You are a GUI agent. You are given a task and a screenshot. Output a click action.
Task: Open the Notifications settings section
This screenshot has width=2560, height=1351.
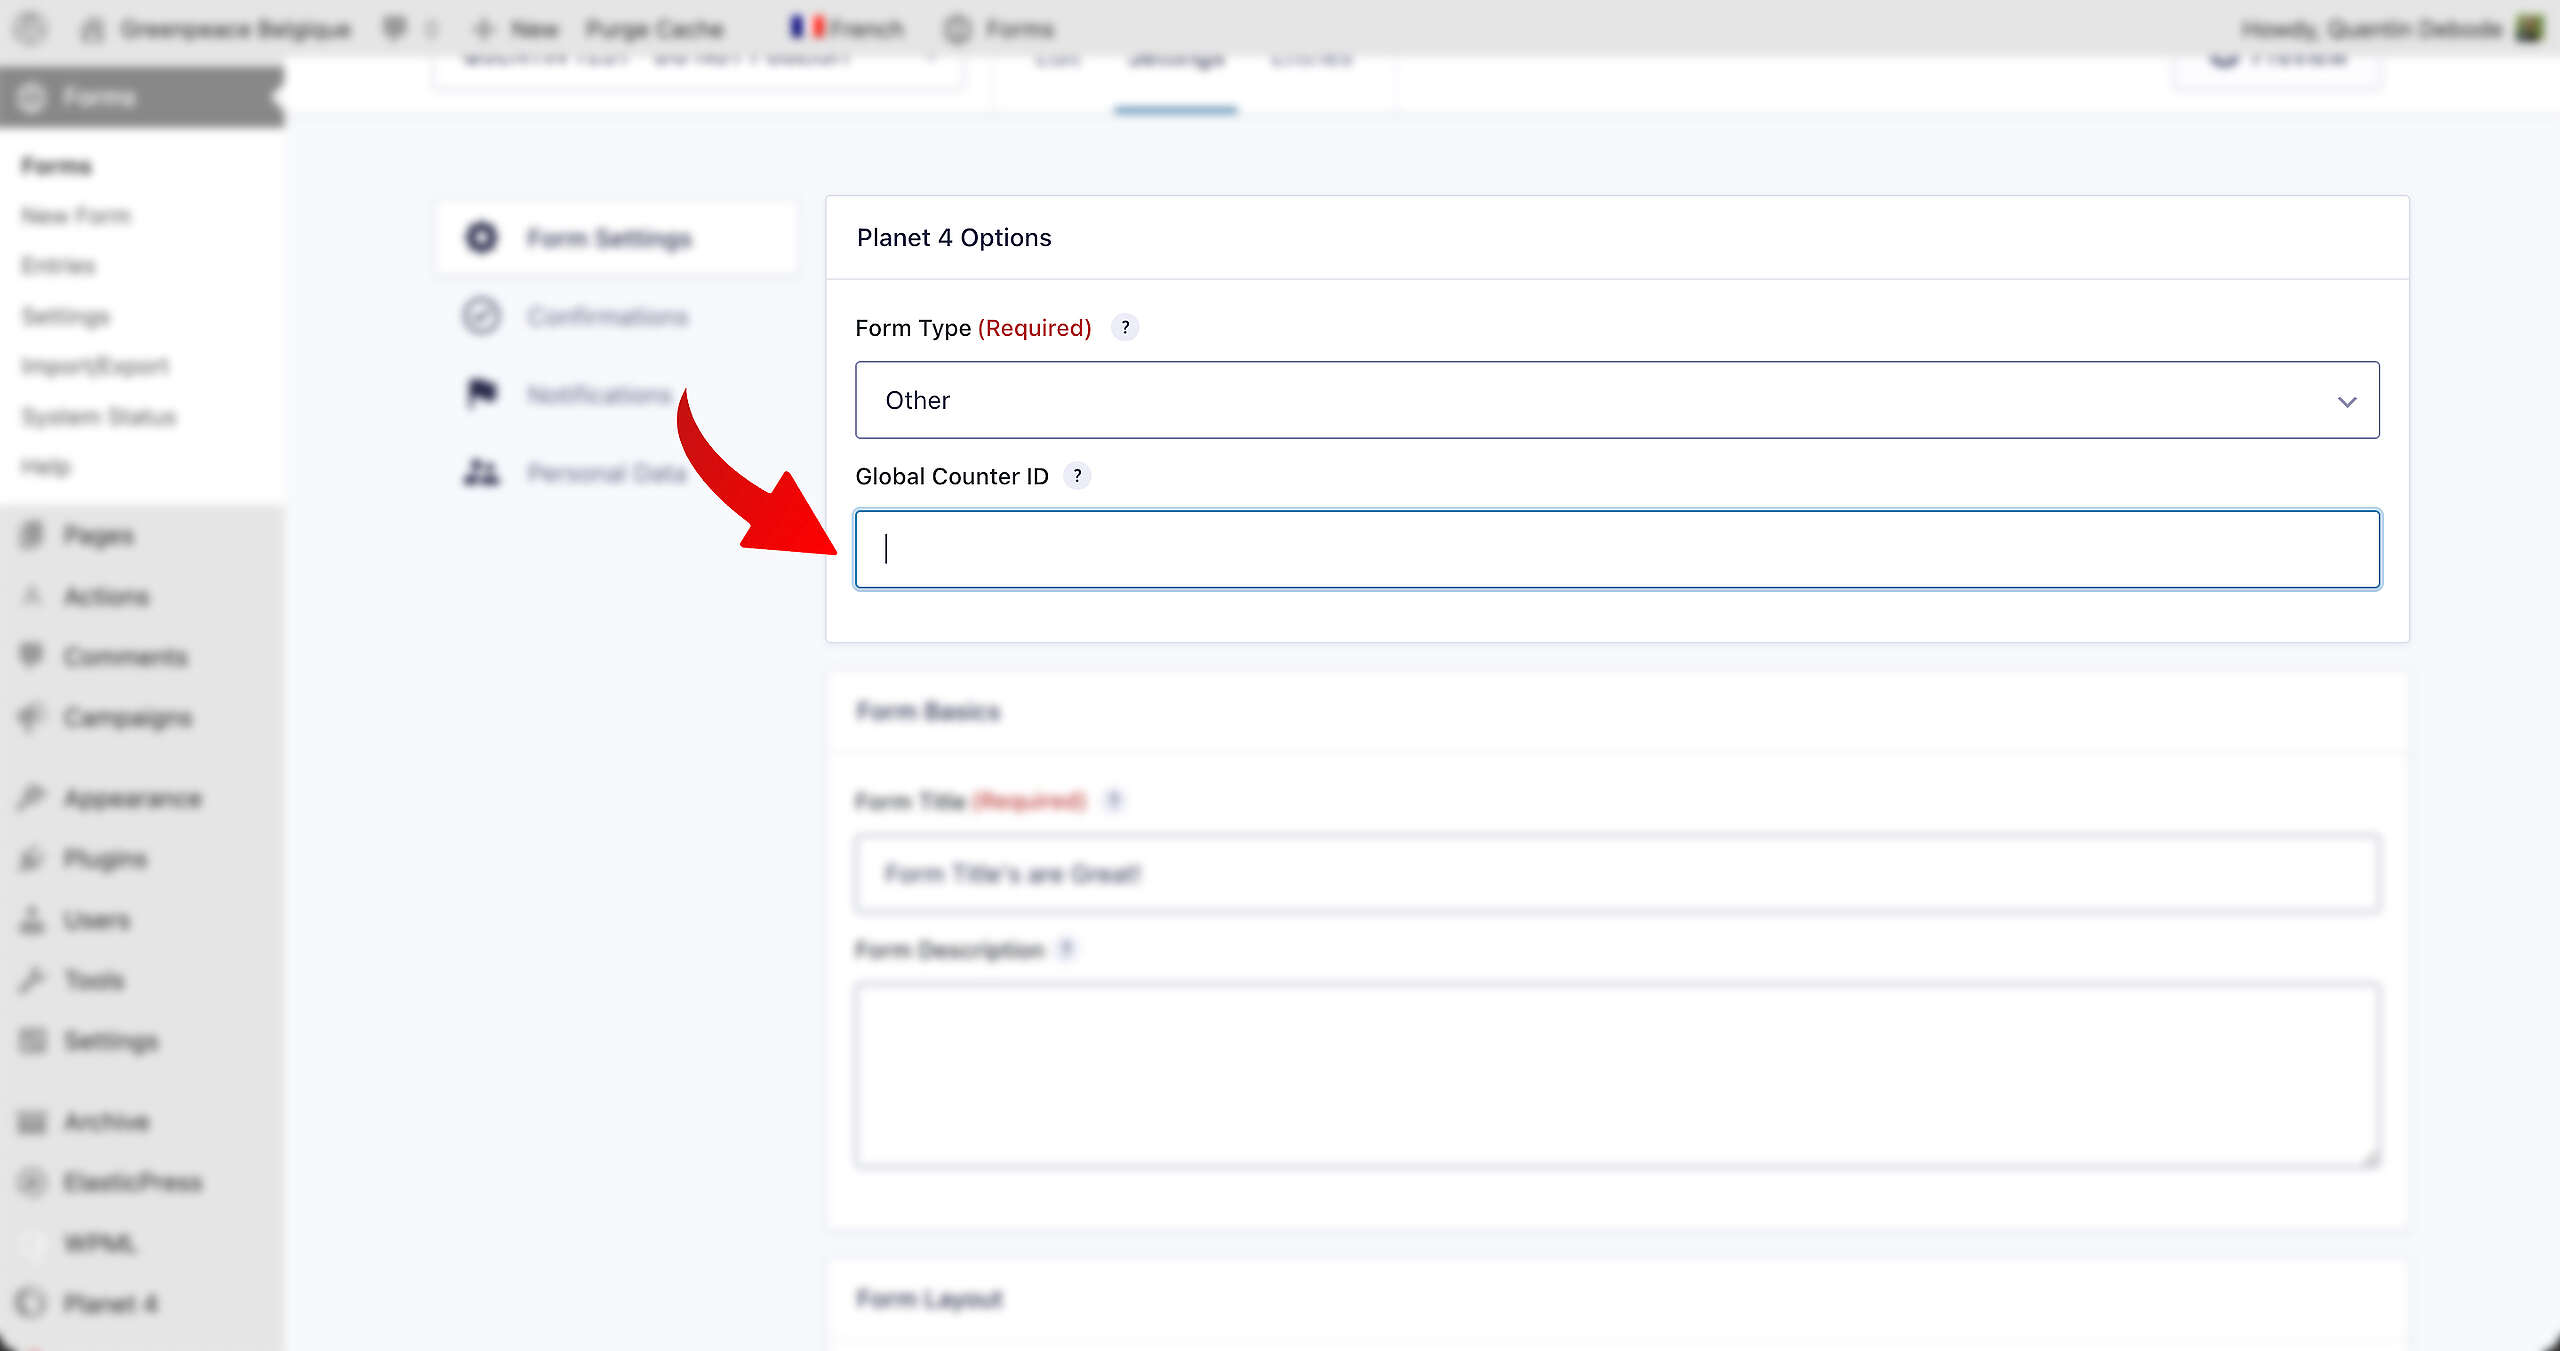[x=600, y=395]
